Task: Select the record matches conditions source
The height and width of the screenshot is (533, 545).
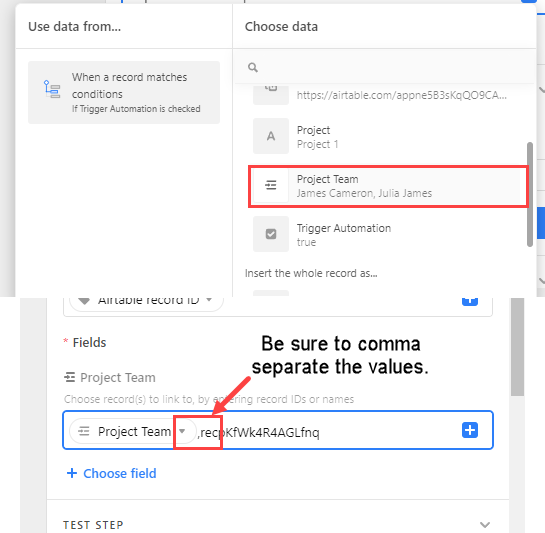Action: (x=124, y=92)
